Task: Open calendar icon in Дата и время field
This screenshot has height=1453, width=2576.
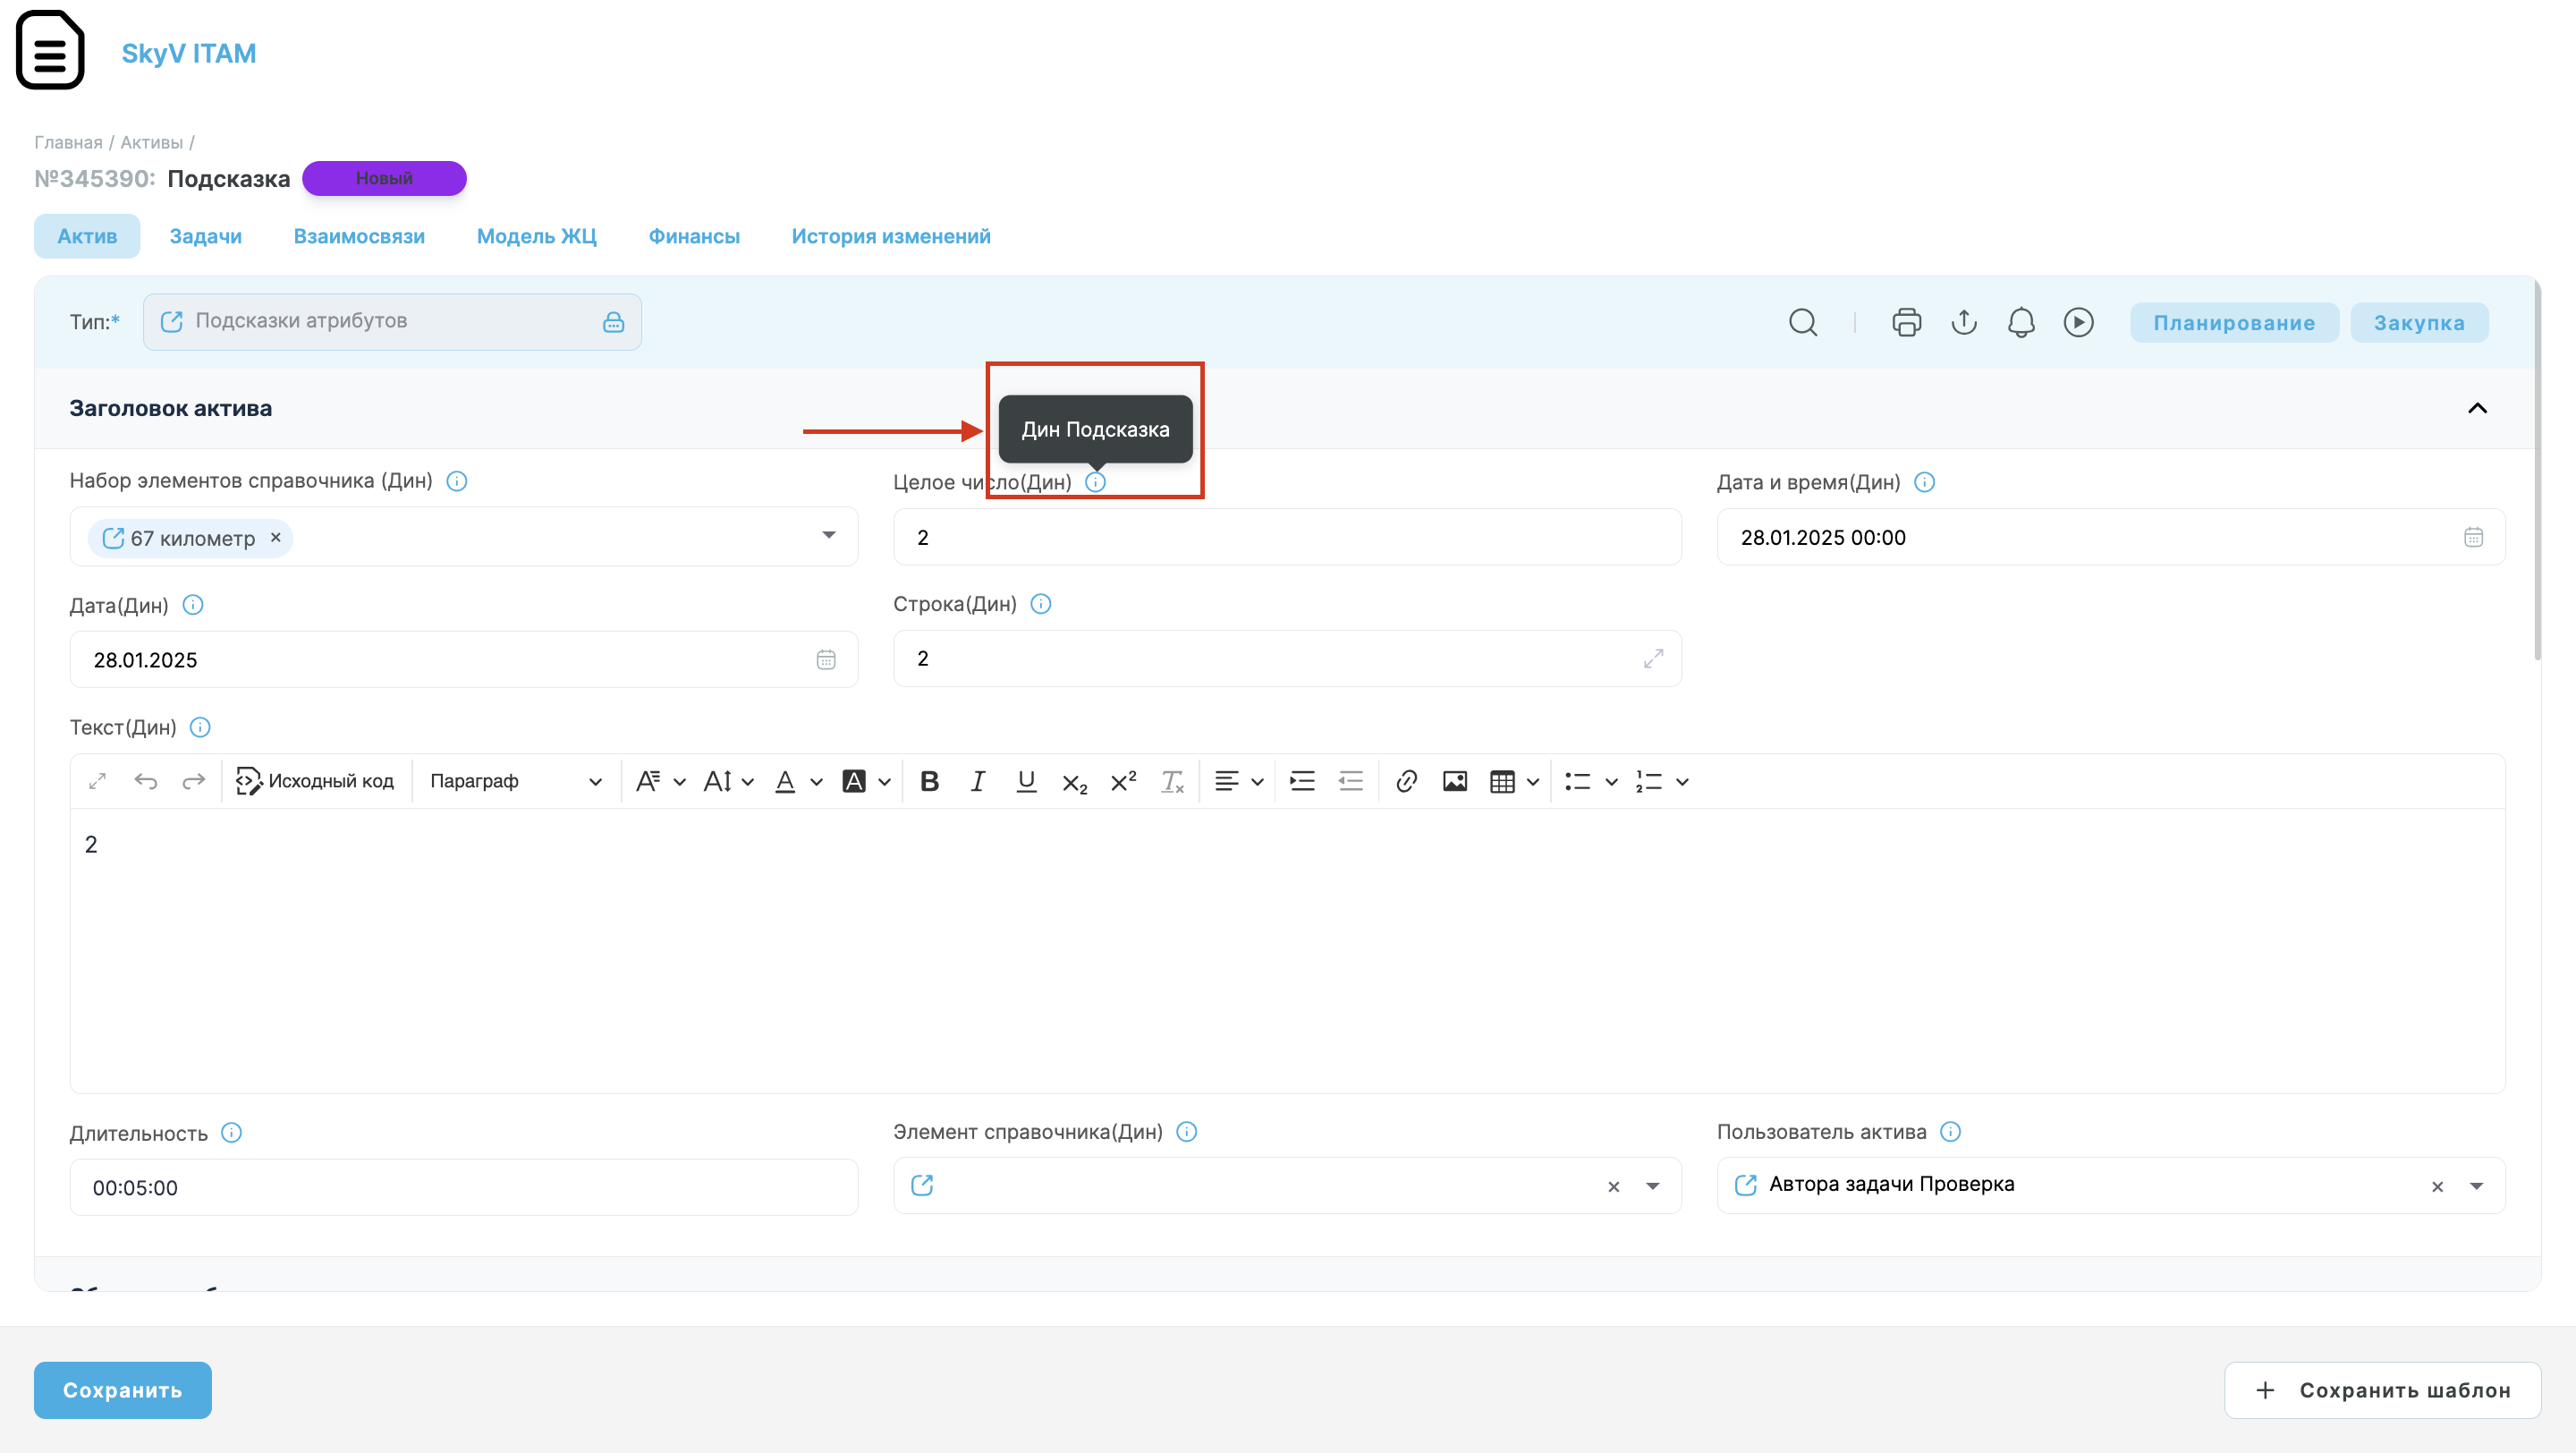Action: 2473,537
